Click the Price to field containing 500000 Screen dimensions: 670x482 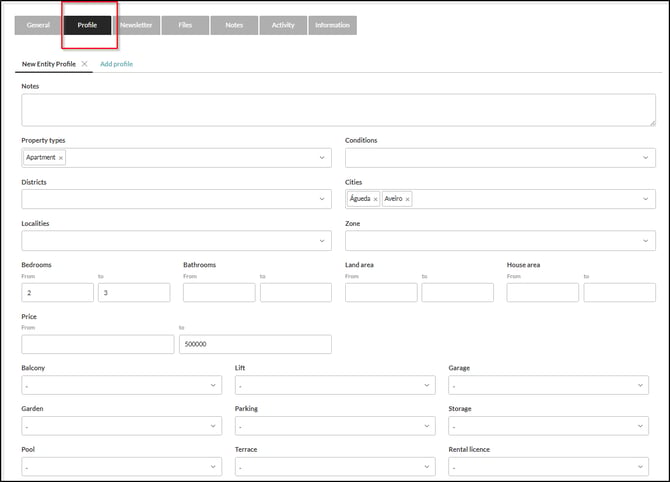coord(255,344)
